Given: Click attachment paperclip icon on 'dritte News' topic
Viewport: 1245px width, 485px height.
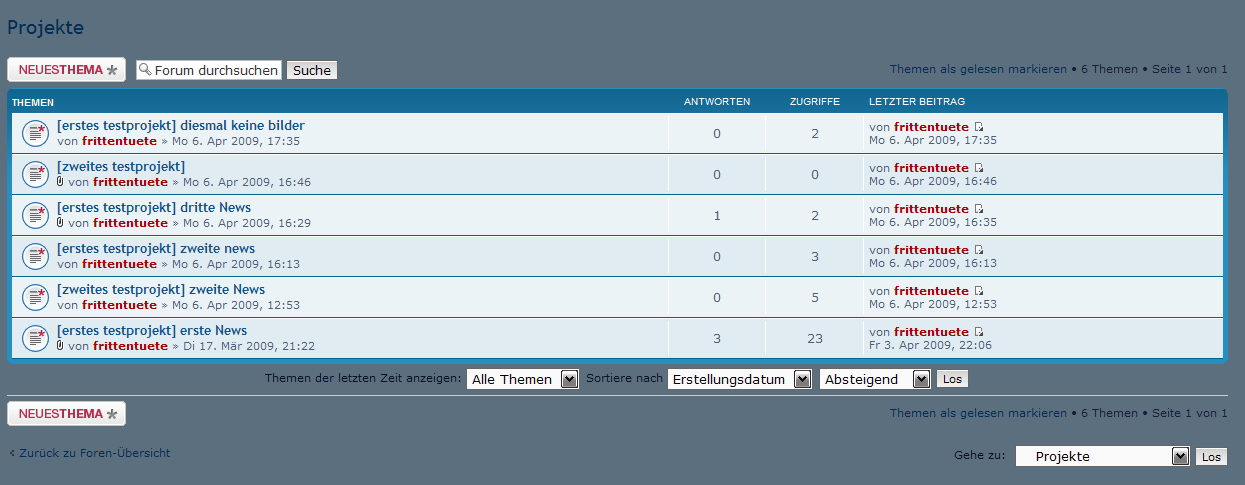Looking at the screenshot, I should (61, 223).
